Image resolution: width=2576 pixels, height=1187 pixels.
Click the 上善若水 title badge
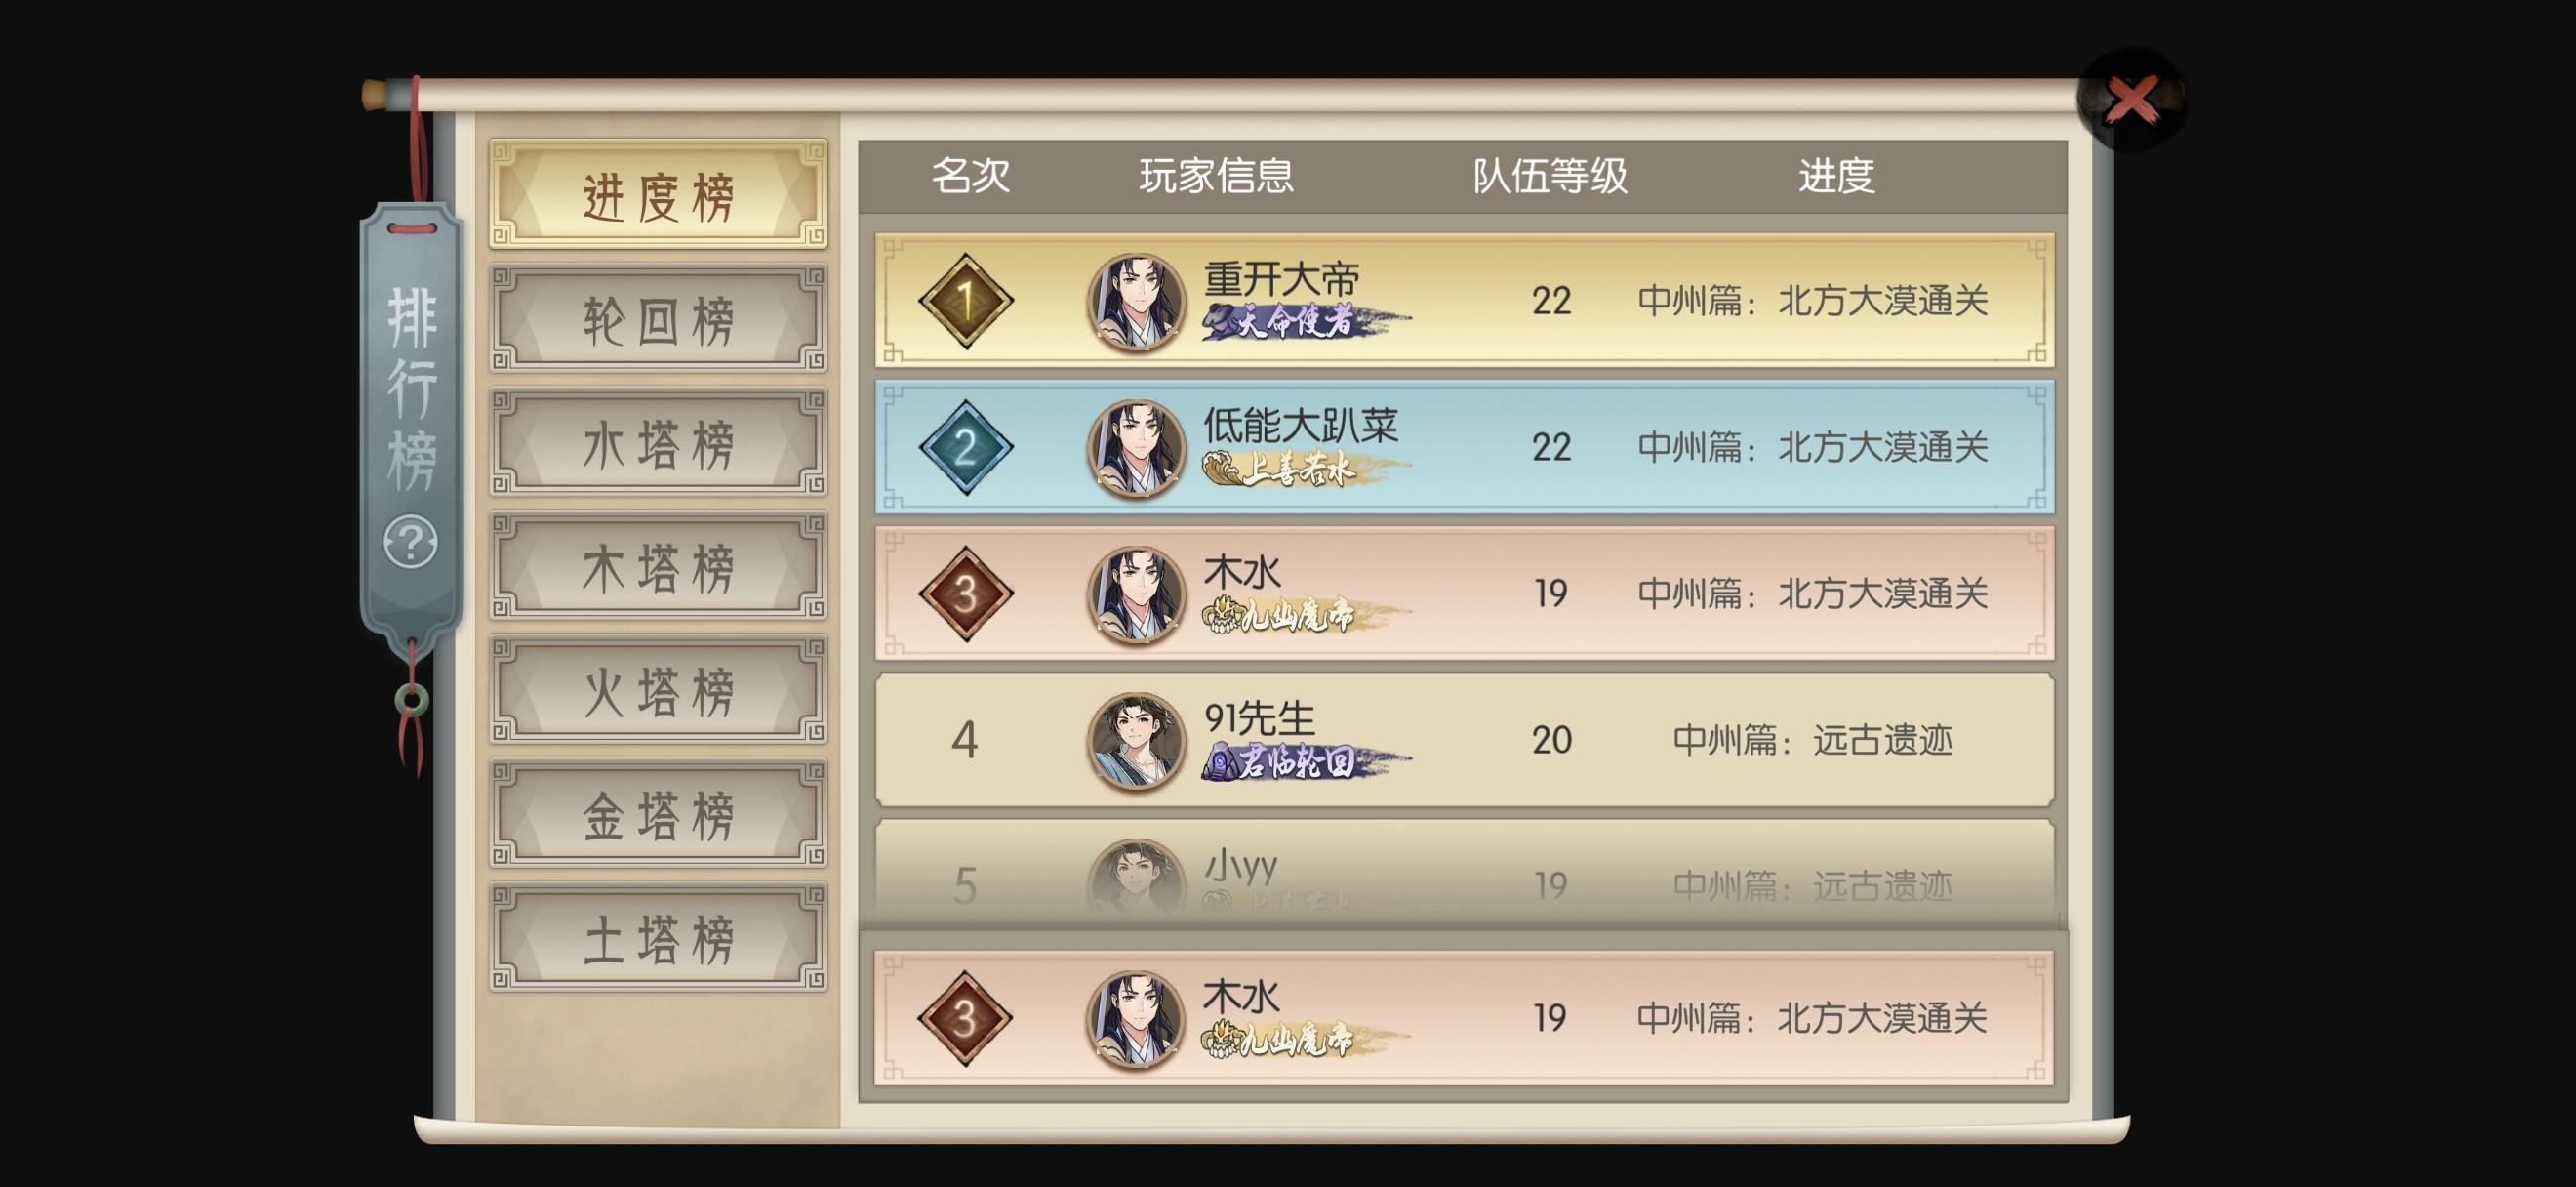pyautogui.click(x=1306, y=468)
